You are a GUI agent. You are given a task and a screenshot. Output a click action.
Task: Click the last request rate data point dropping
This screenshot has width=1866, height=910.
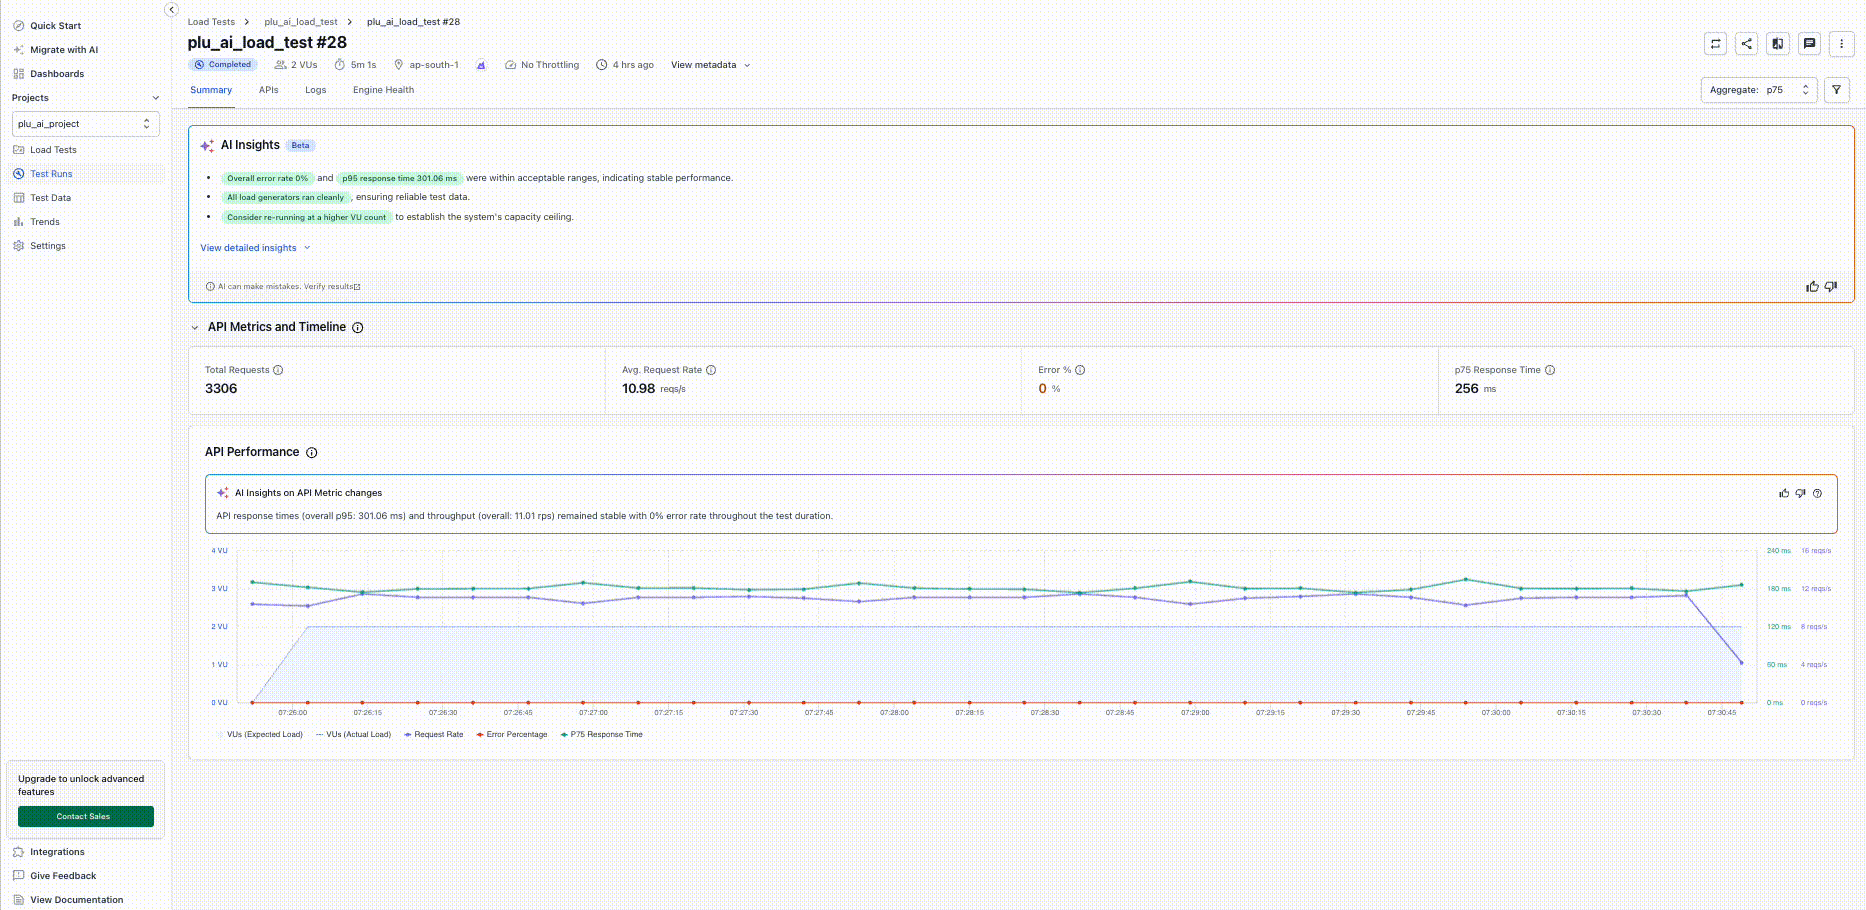(1741, 663)
